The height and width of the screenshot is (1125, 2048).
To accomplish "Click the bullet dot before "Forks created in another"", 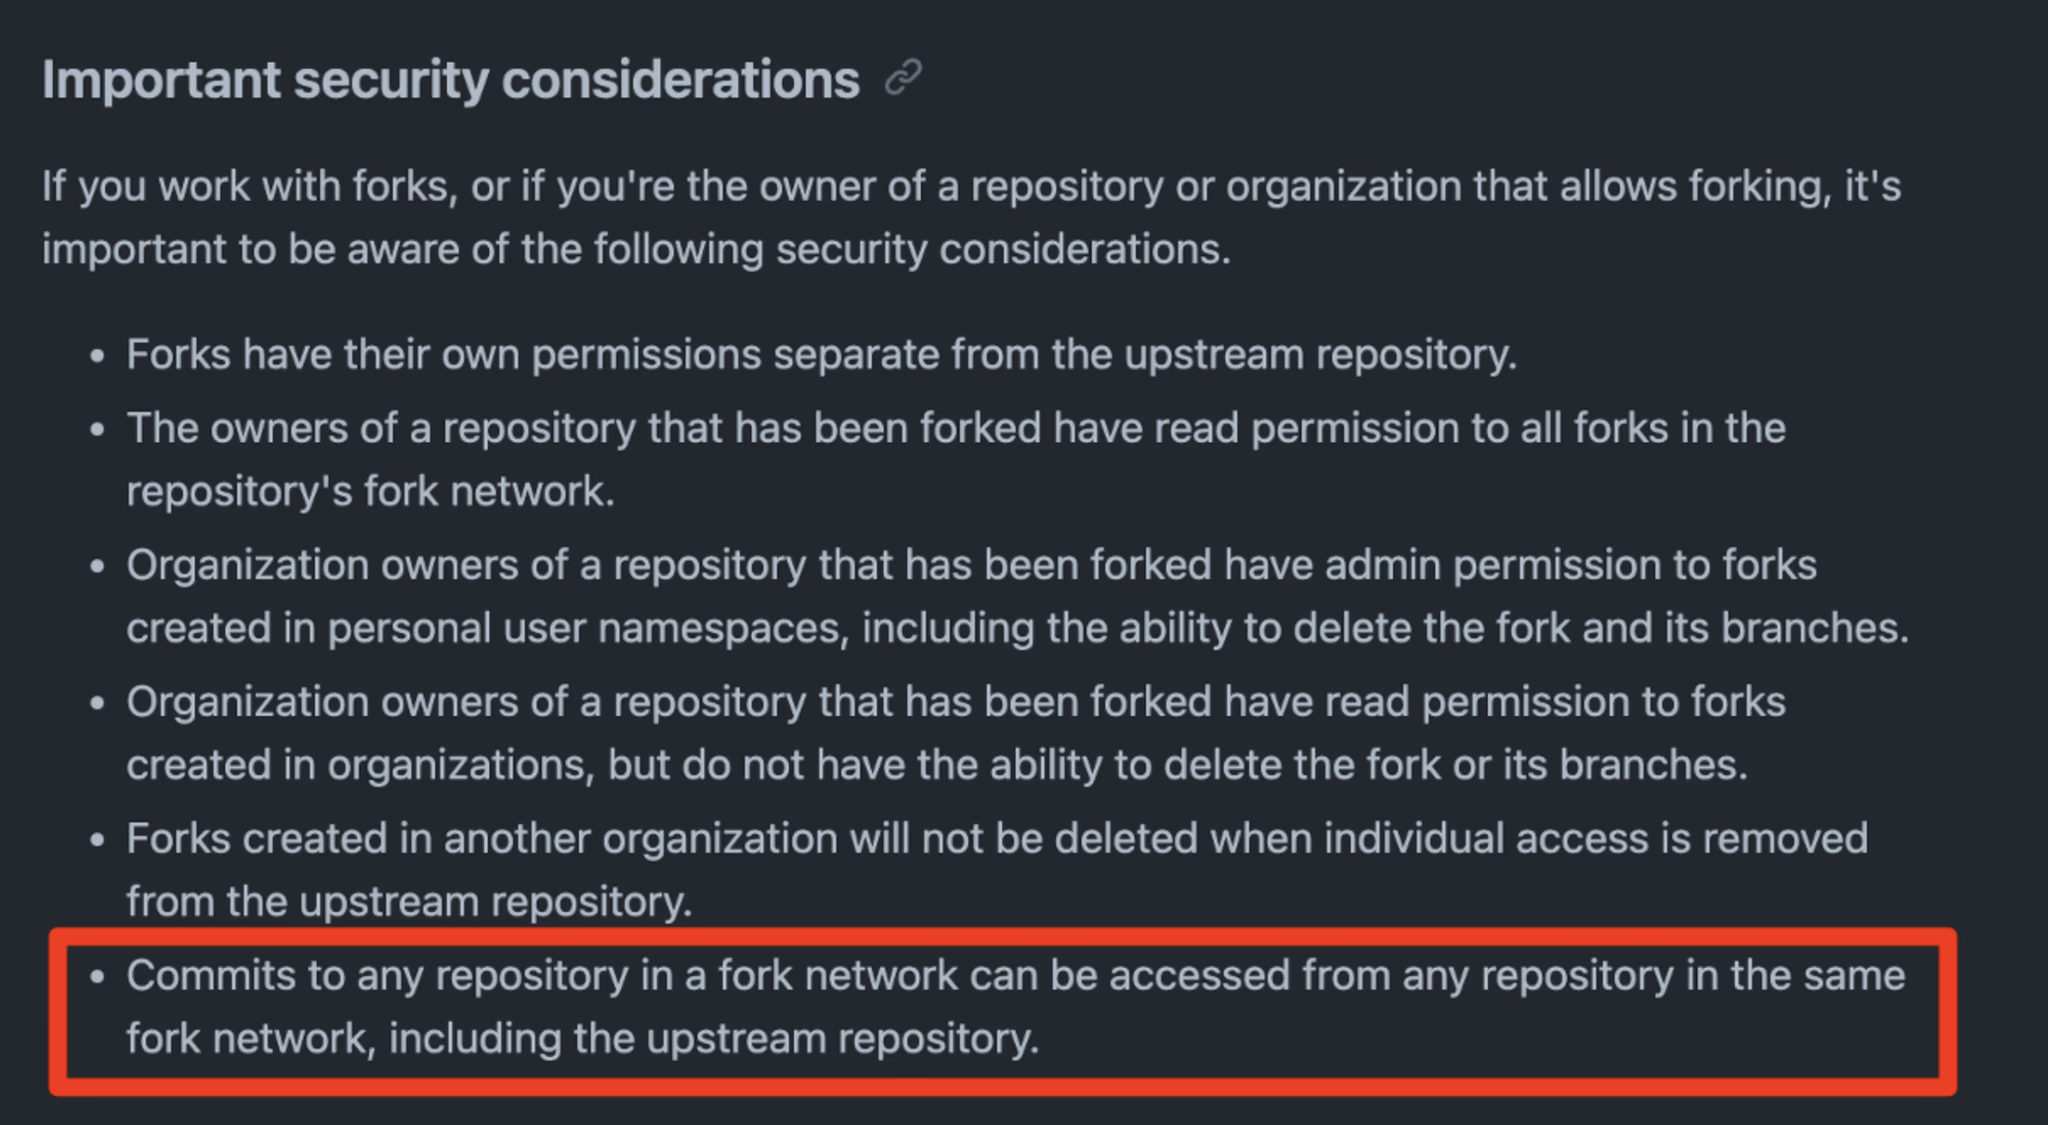I will pyautogui.click(x=97, y=840).
